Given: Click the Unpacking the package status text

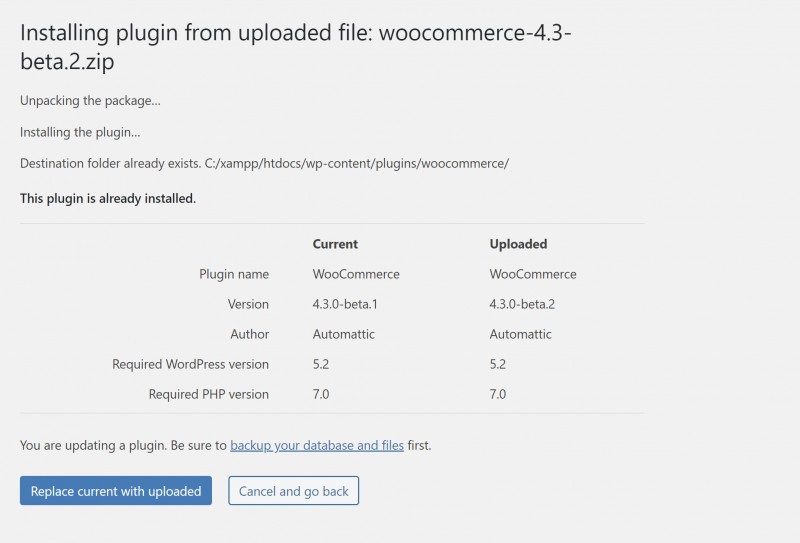Looking at the screenshot, I should pyautogui.click(x=90, y=101).
